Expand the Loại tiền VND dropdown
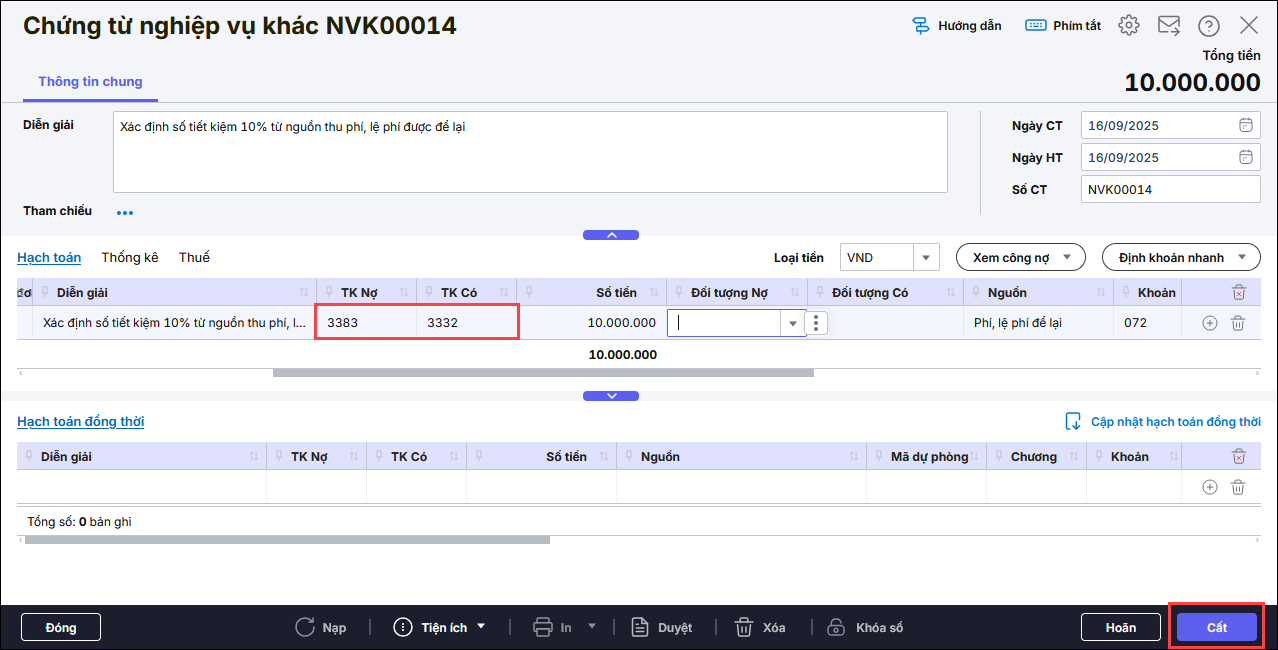This screenshot has width=1278, height=650. [x=926, y=258]
